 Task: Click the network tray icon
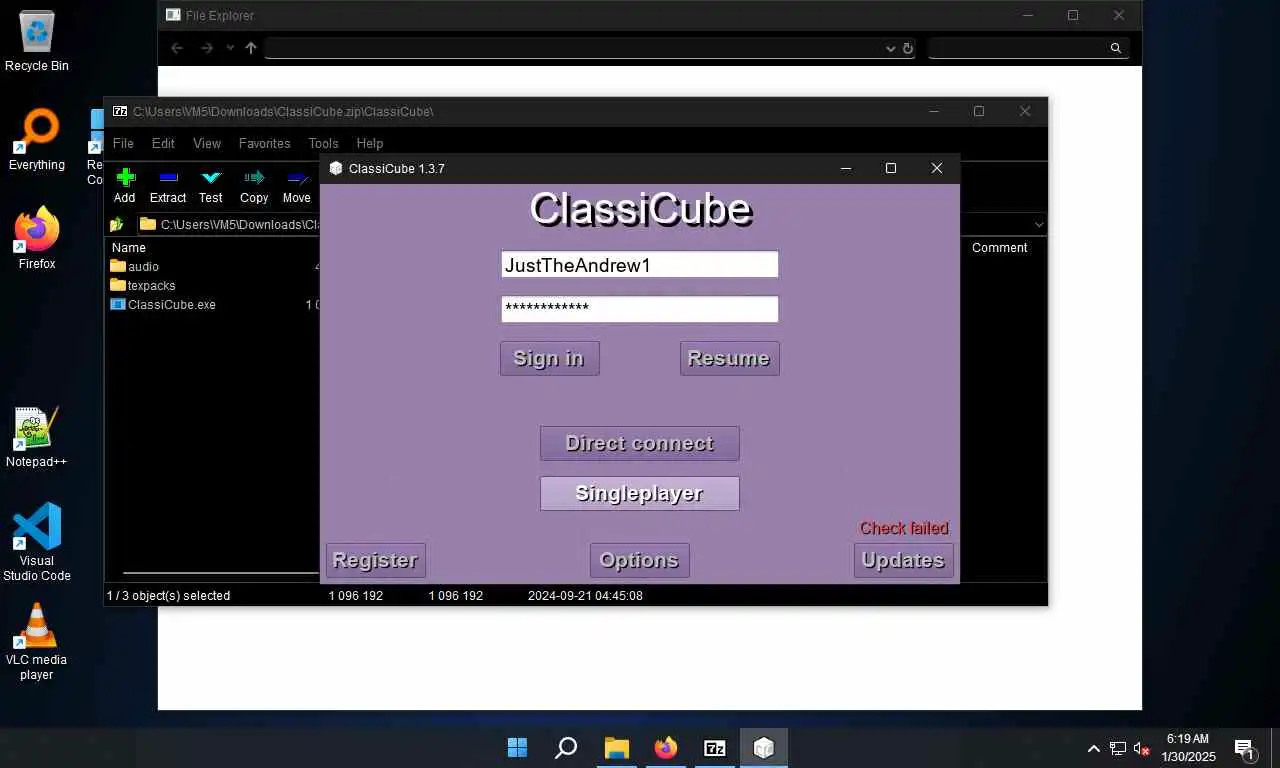click(1118, 748)
